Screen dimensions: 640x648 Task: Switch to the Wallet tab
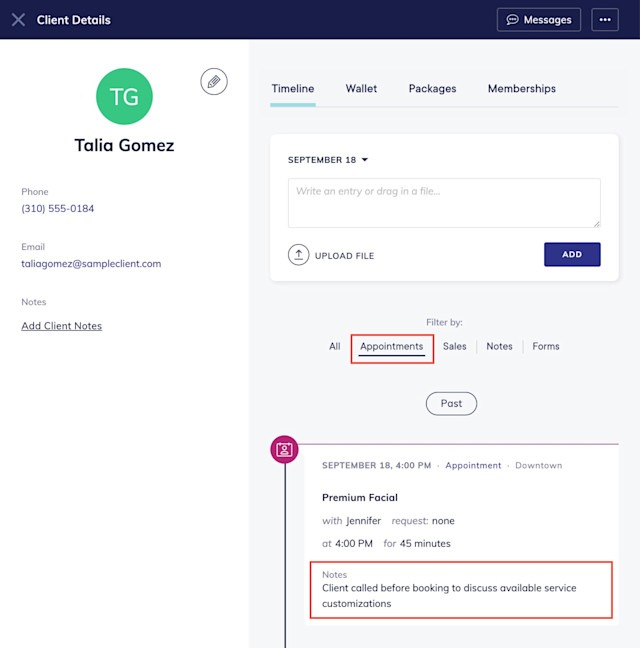pyautogui.click(x=361, y=88)
